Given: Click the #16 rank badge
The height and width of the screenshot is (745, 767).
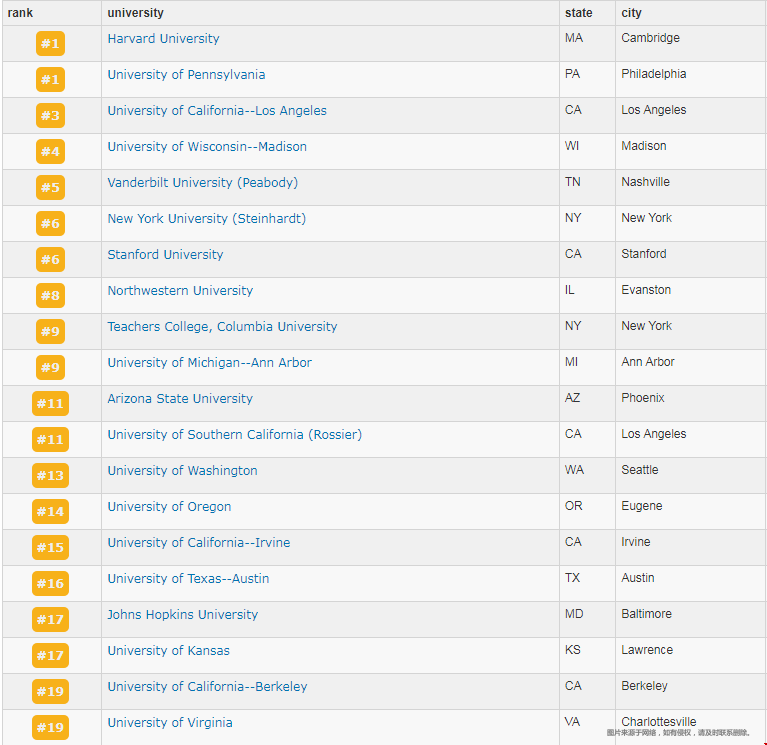Looking at the screenshot, I should coord(50,584).
